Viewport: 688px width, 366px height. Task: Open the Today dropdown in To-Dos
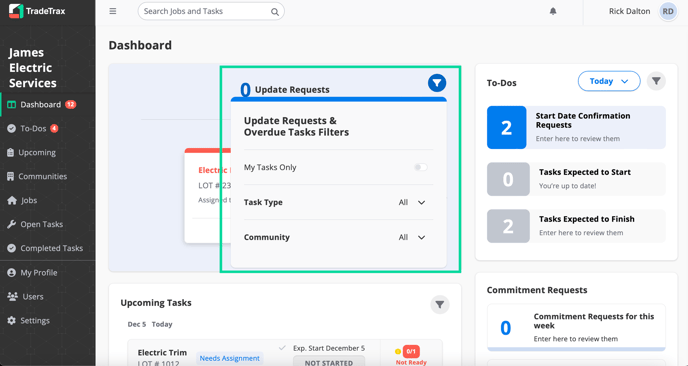coord(609,81)
